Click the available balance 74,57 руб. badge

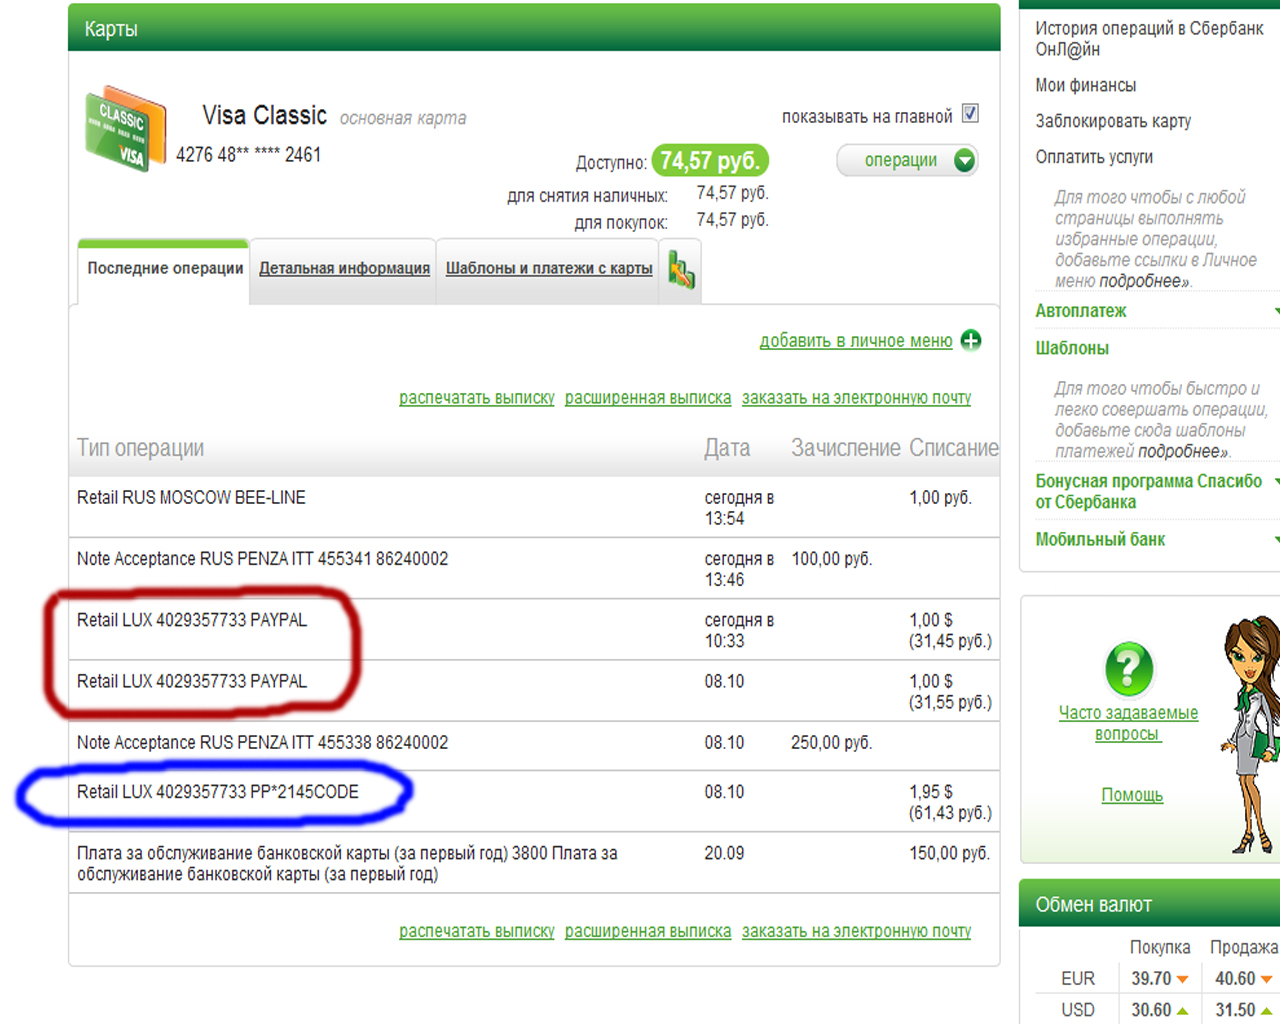point(710,161)
